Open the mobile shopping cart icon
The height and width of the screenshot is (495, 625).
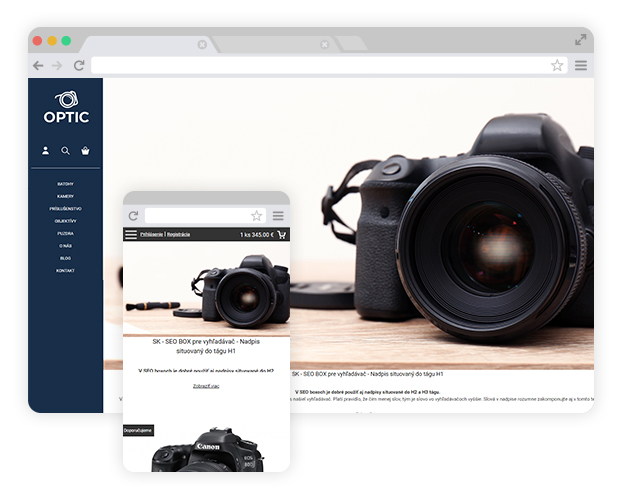(282, 235)
